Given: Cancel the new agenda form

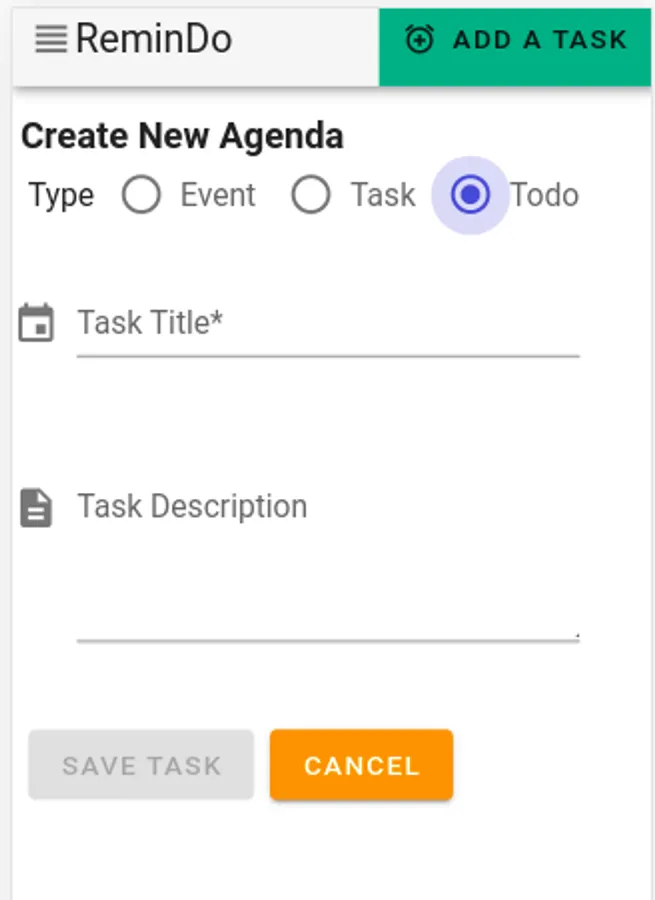Looking at the screenshot, I should tap(361, 766).
